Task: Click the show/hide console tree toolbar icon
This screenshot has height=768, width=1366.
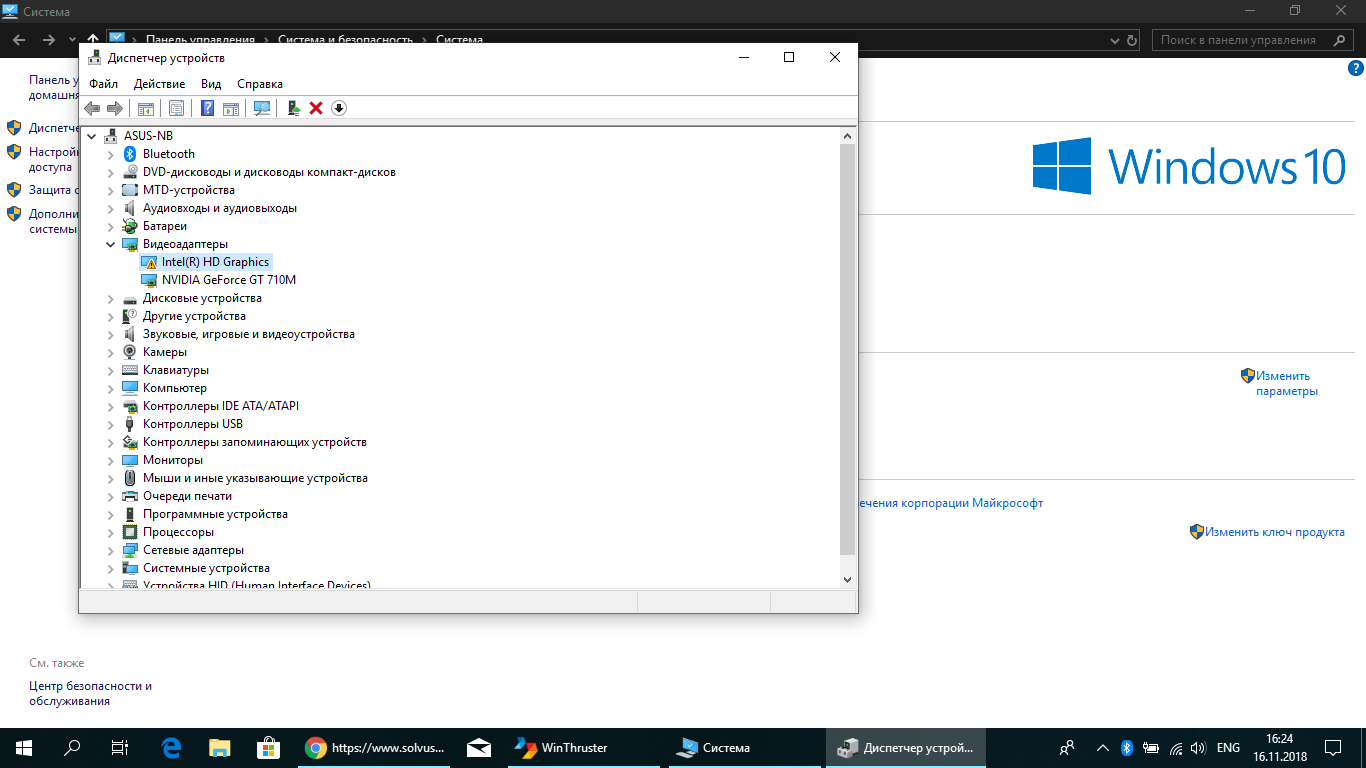Action: tap(146, 108)
